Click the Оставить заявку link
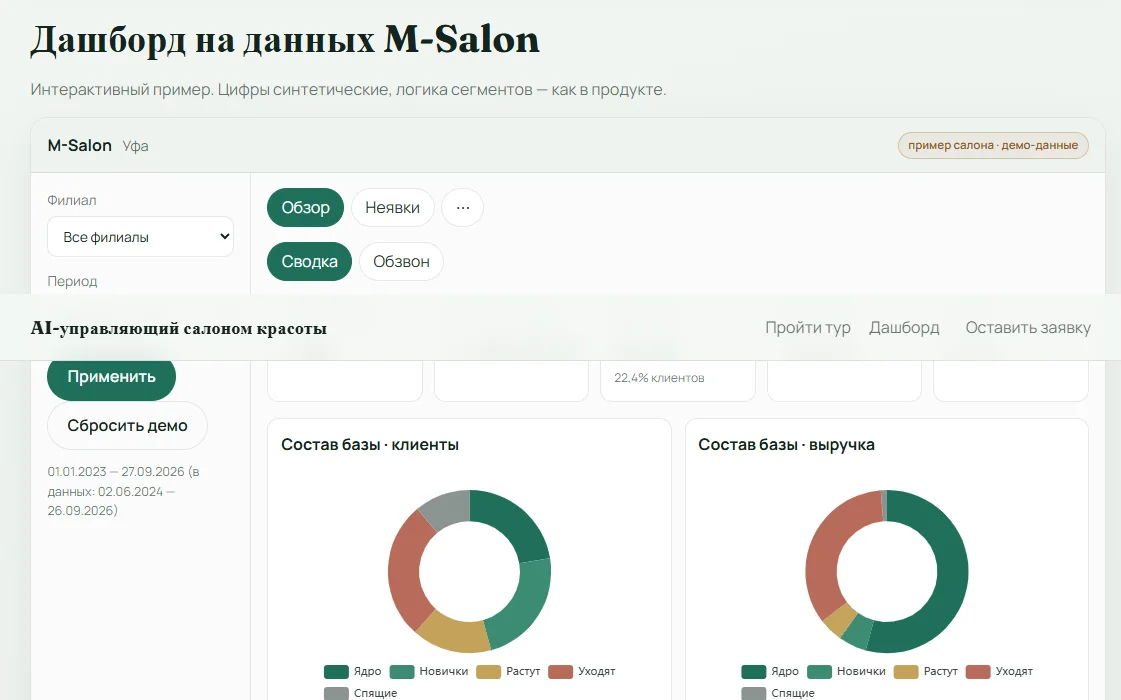The image size is (1121, 700). [1028, 327]
